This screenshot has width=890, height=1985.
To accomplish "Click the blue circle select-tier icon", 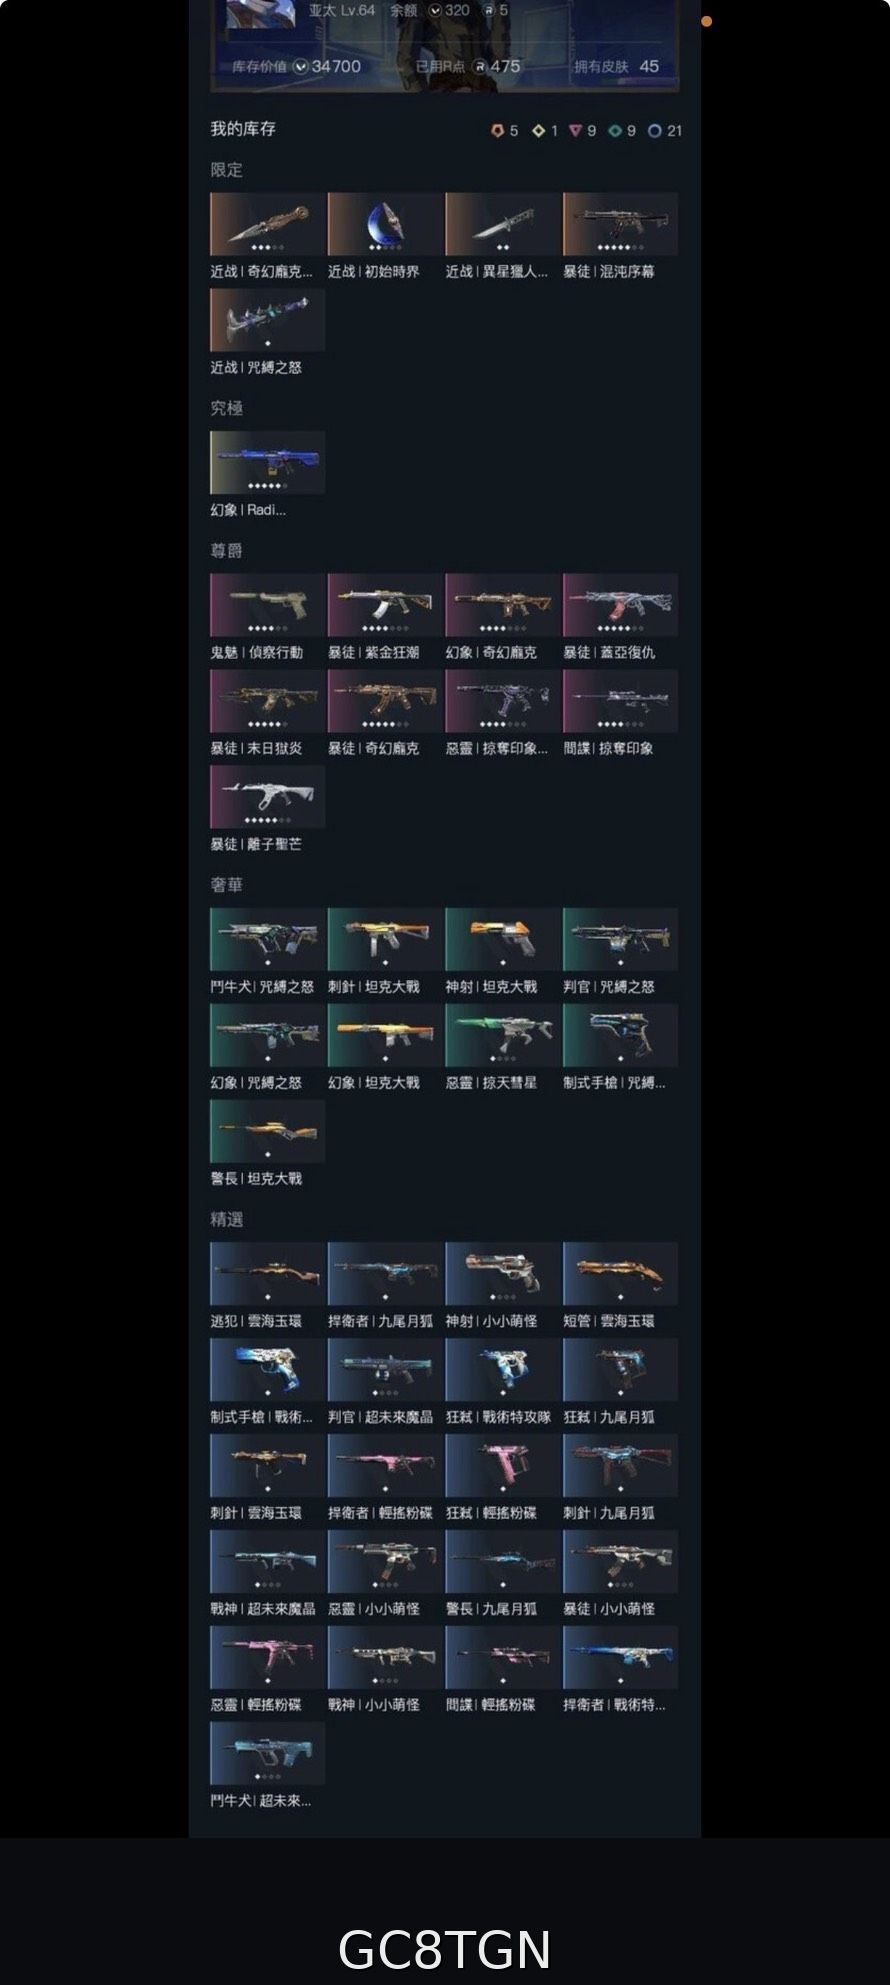I will click(654, 131).
